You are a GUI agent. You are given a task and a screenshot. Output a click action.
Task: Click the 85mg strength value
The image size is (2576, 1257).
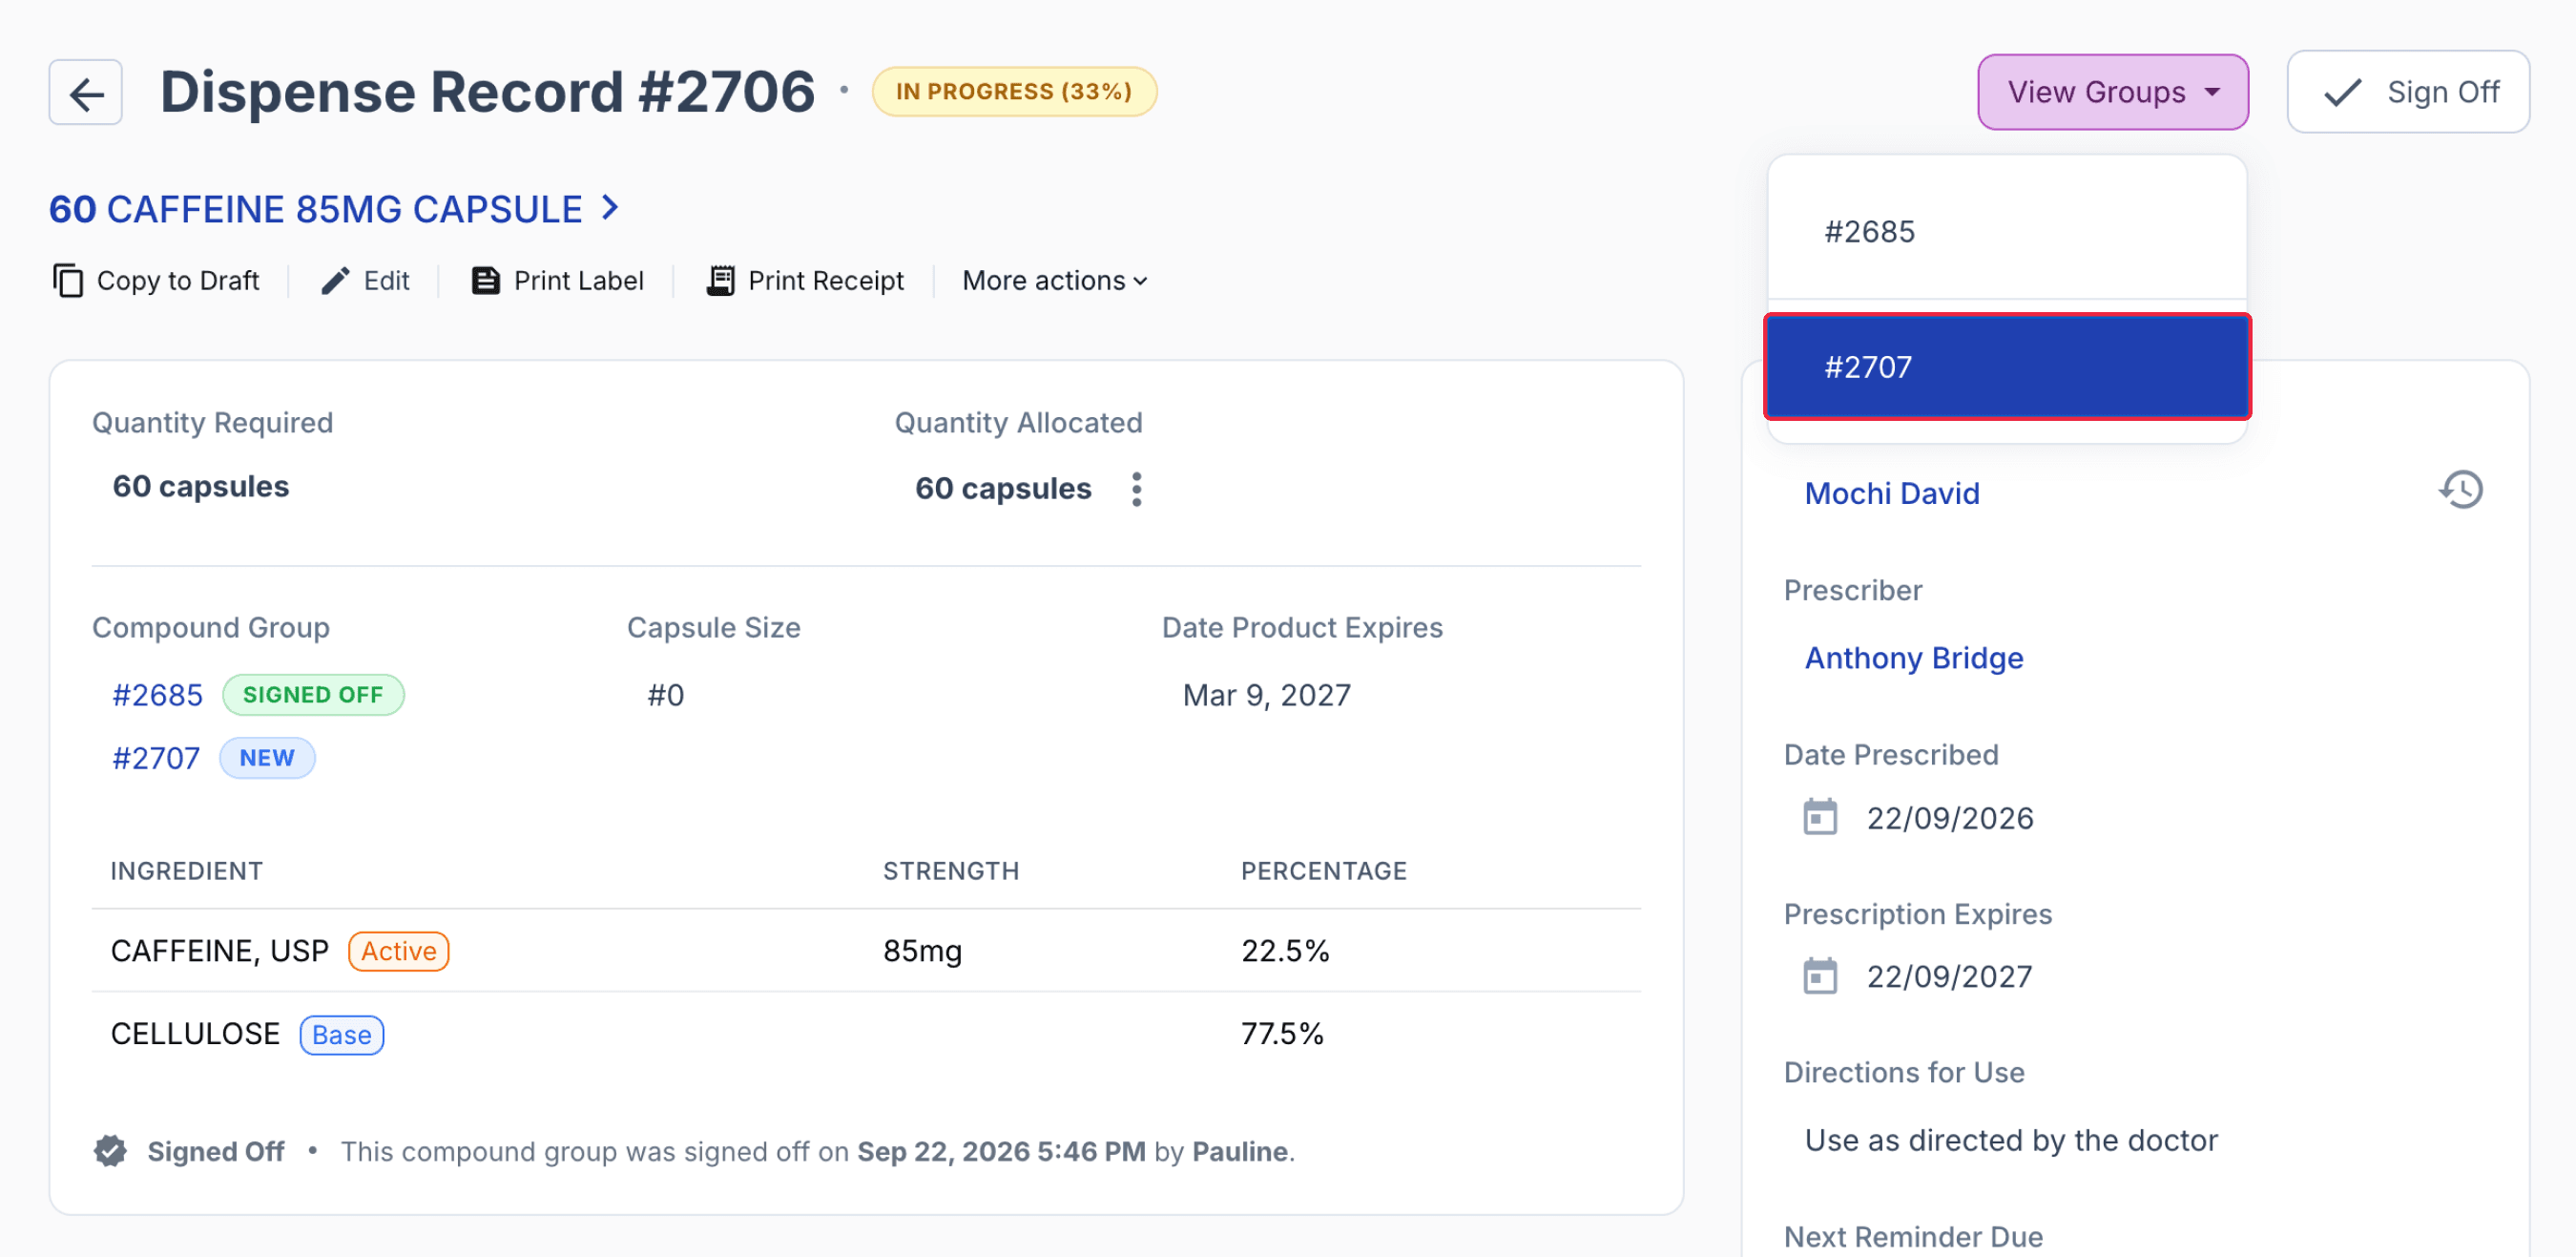coord(922,951)
